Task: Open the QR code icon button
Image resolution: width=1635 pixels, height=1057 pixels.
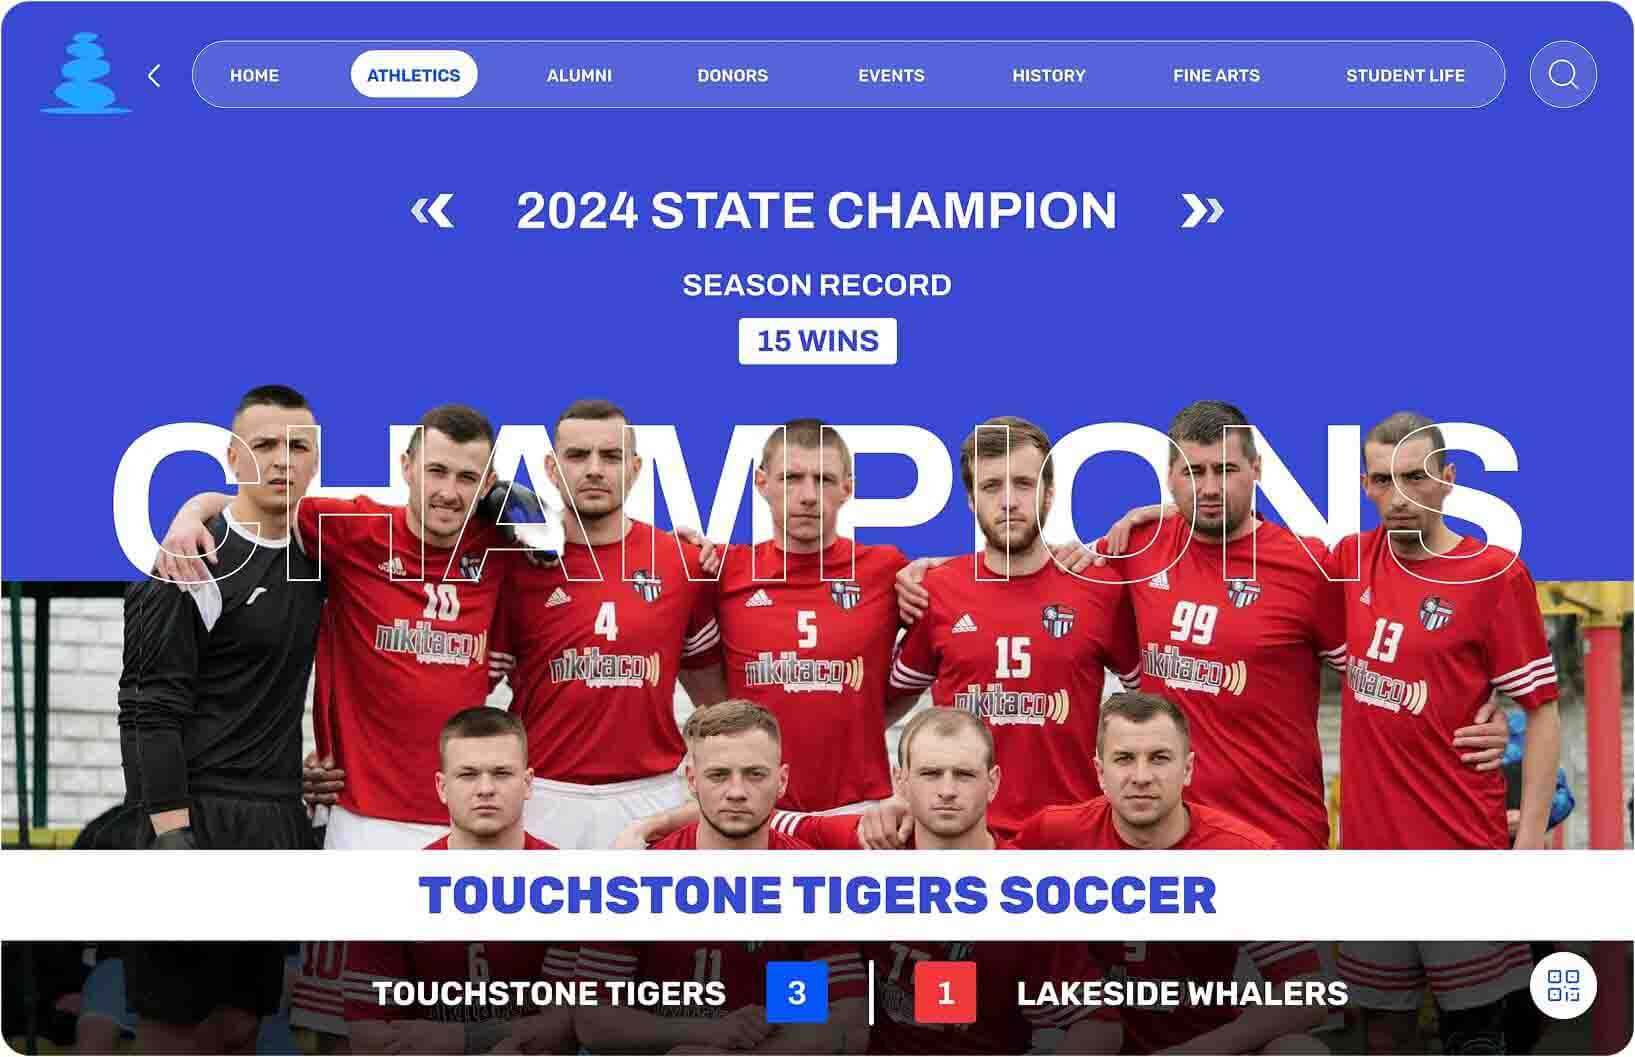Action: click(x=1563, y=986)
